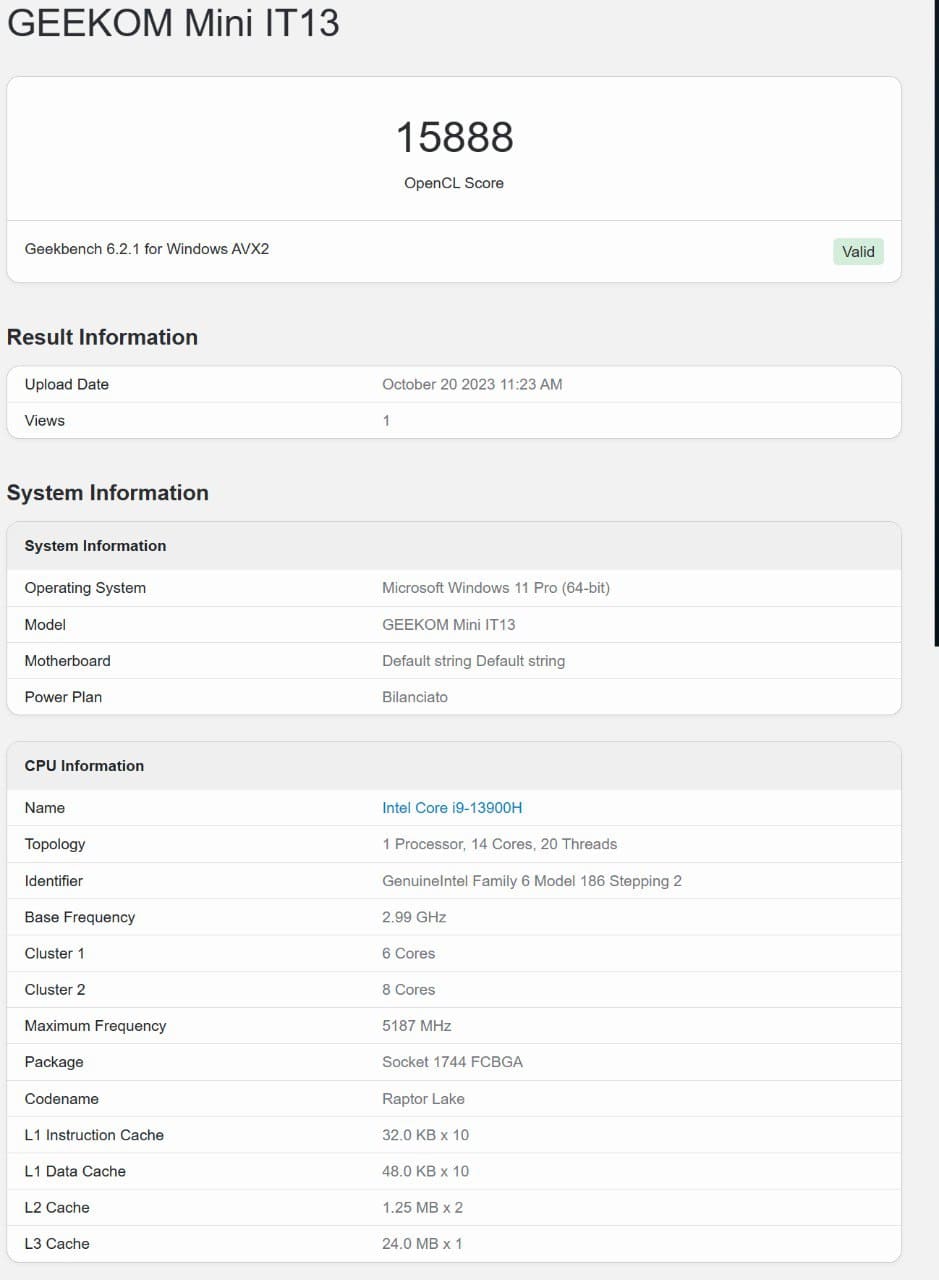Click the L1 Instruction Cache label
The height and width of the screenshot is (1280, 939).
94,1135
